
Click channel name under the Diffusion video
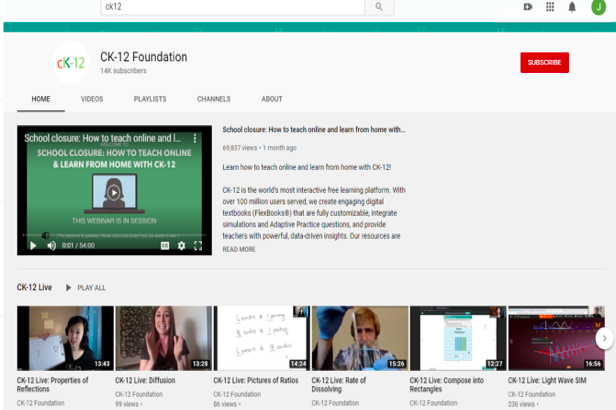139,394
